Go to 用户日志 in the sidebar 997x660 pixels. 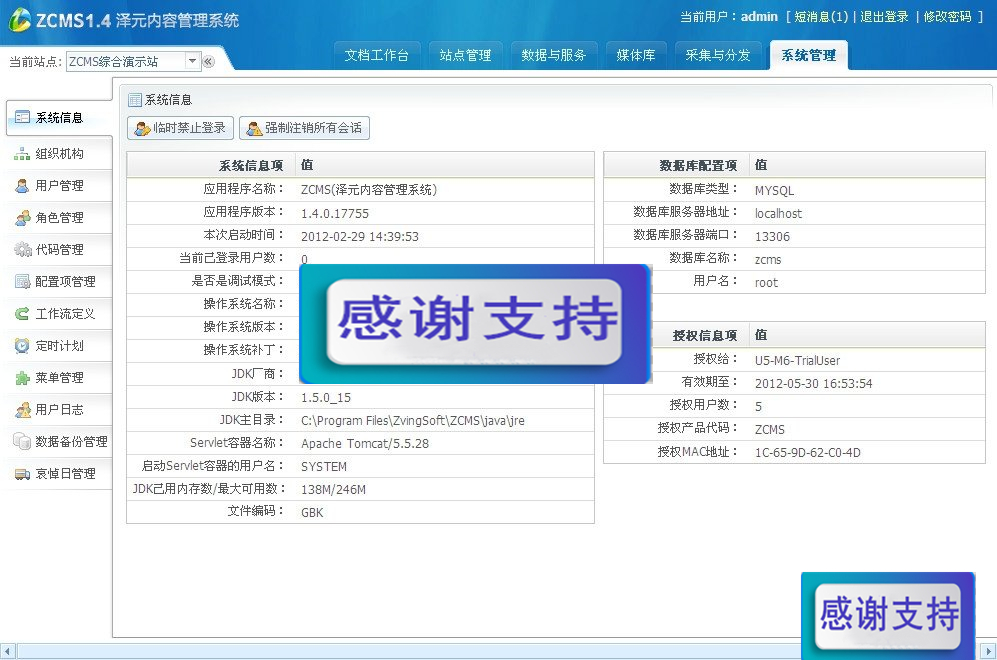click(59, 409)
